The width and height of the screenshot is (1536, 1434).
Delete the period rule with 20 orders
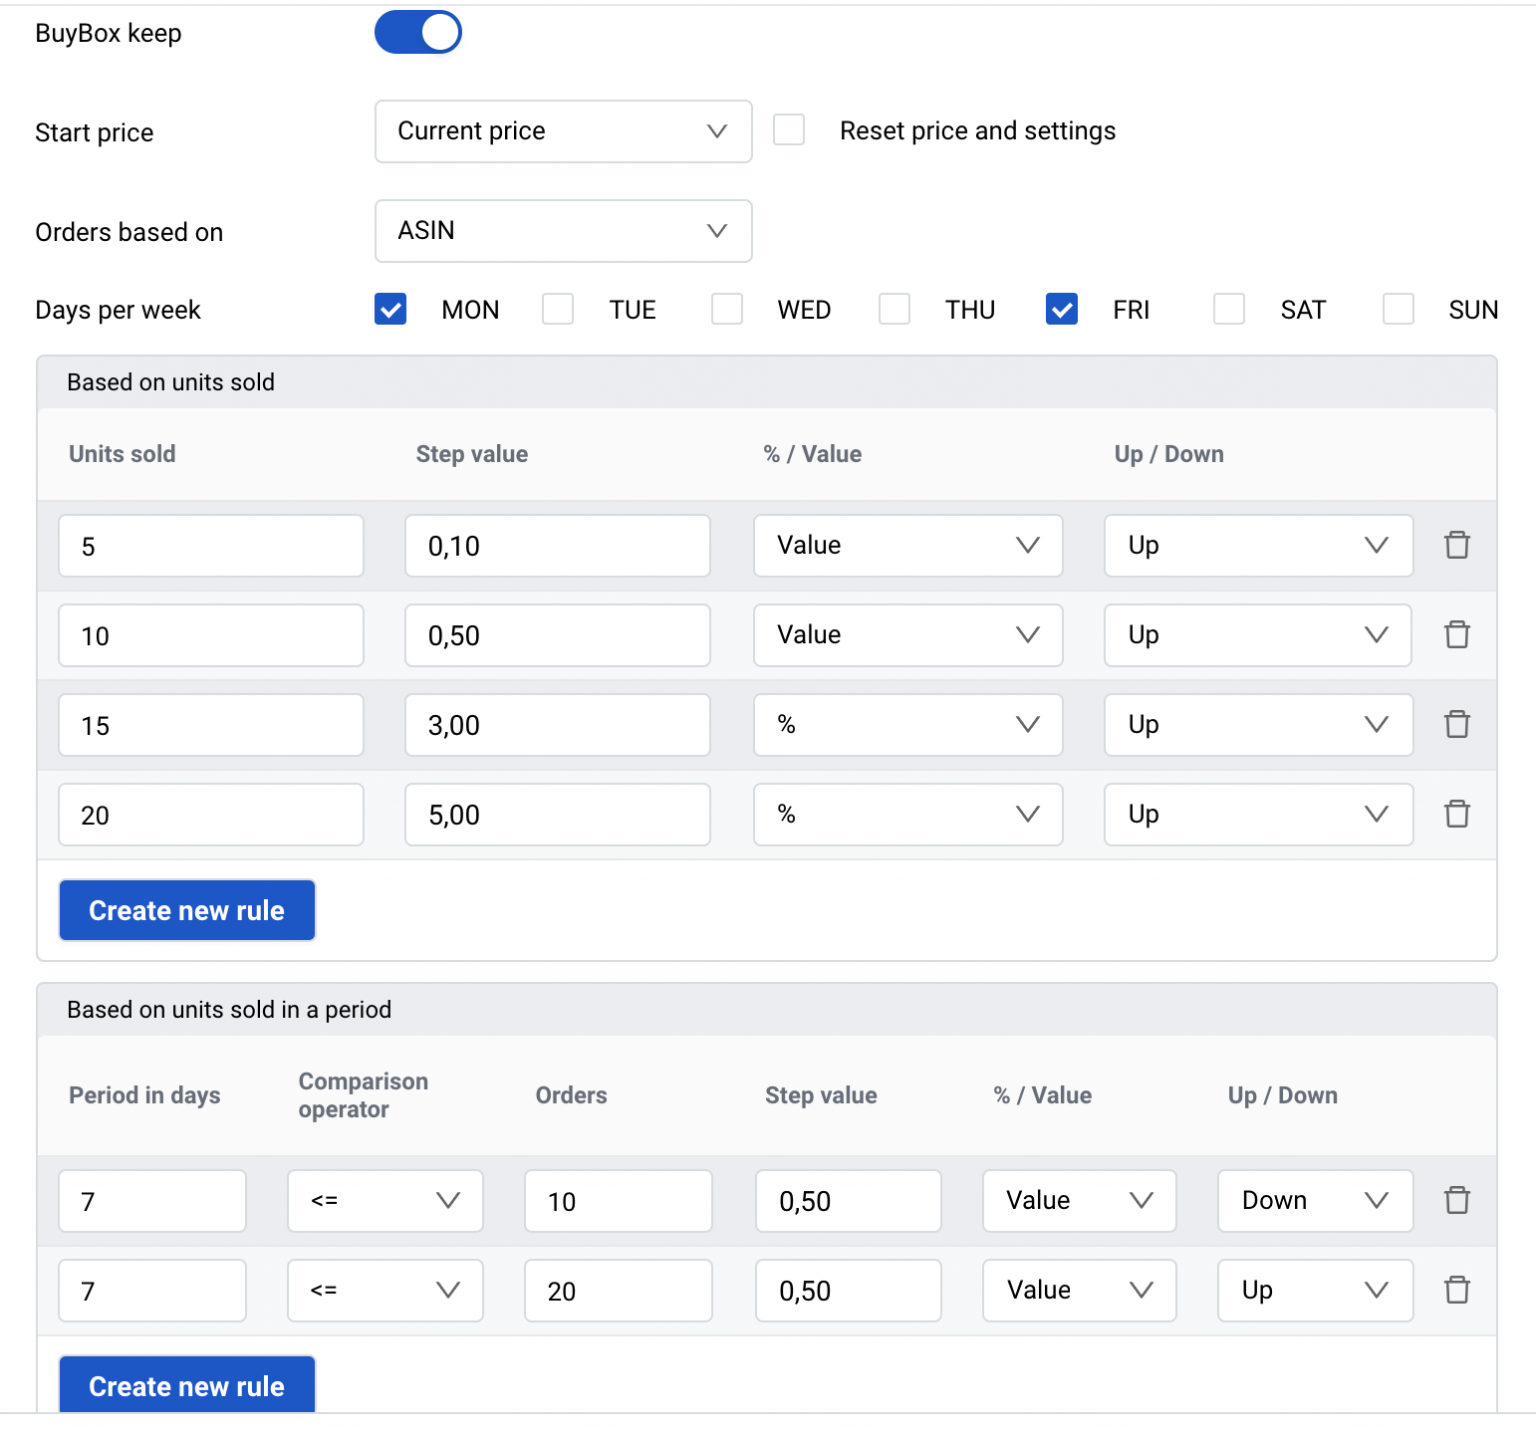1457,1290
